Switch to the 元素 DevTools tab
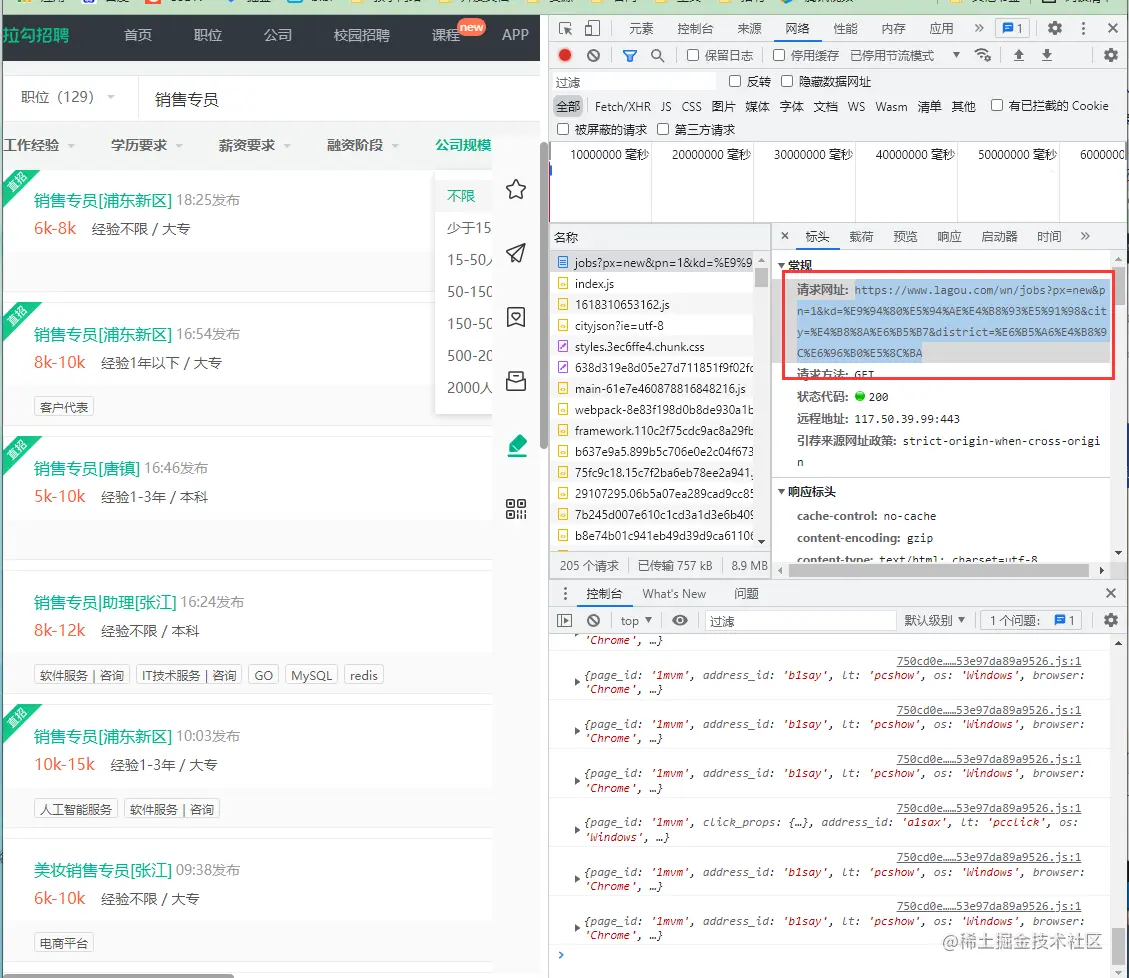1129x978 pixels. click(641, 29)
